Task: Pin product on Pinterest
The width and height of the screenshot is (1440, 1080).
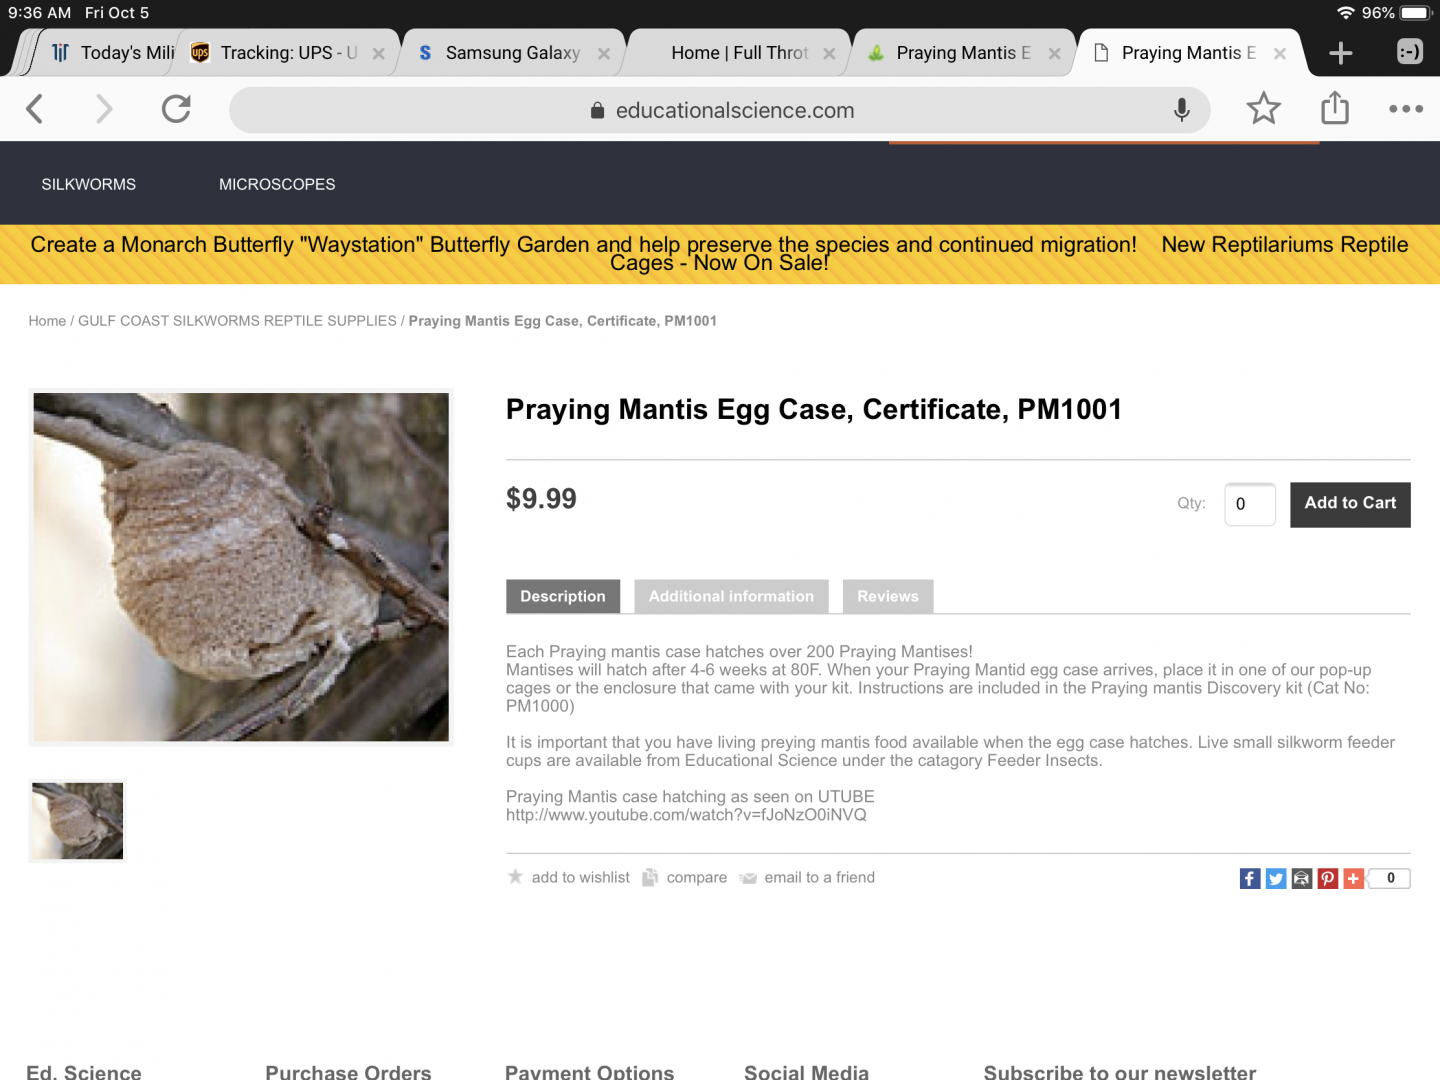Action: (1328, 878)
